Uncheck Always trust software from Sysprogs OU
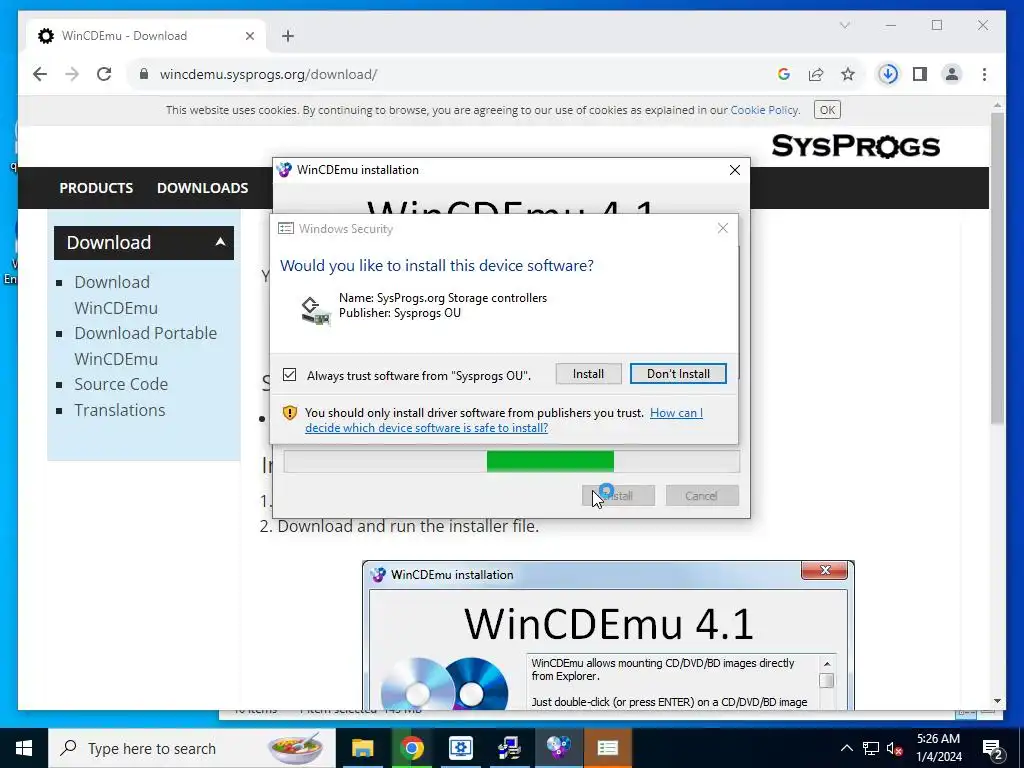 tap(289, 375)
